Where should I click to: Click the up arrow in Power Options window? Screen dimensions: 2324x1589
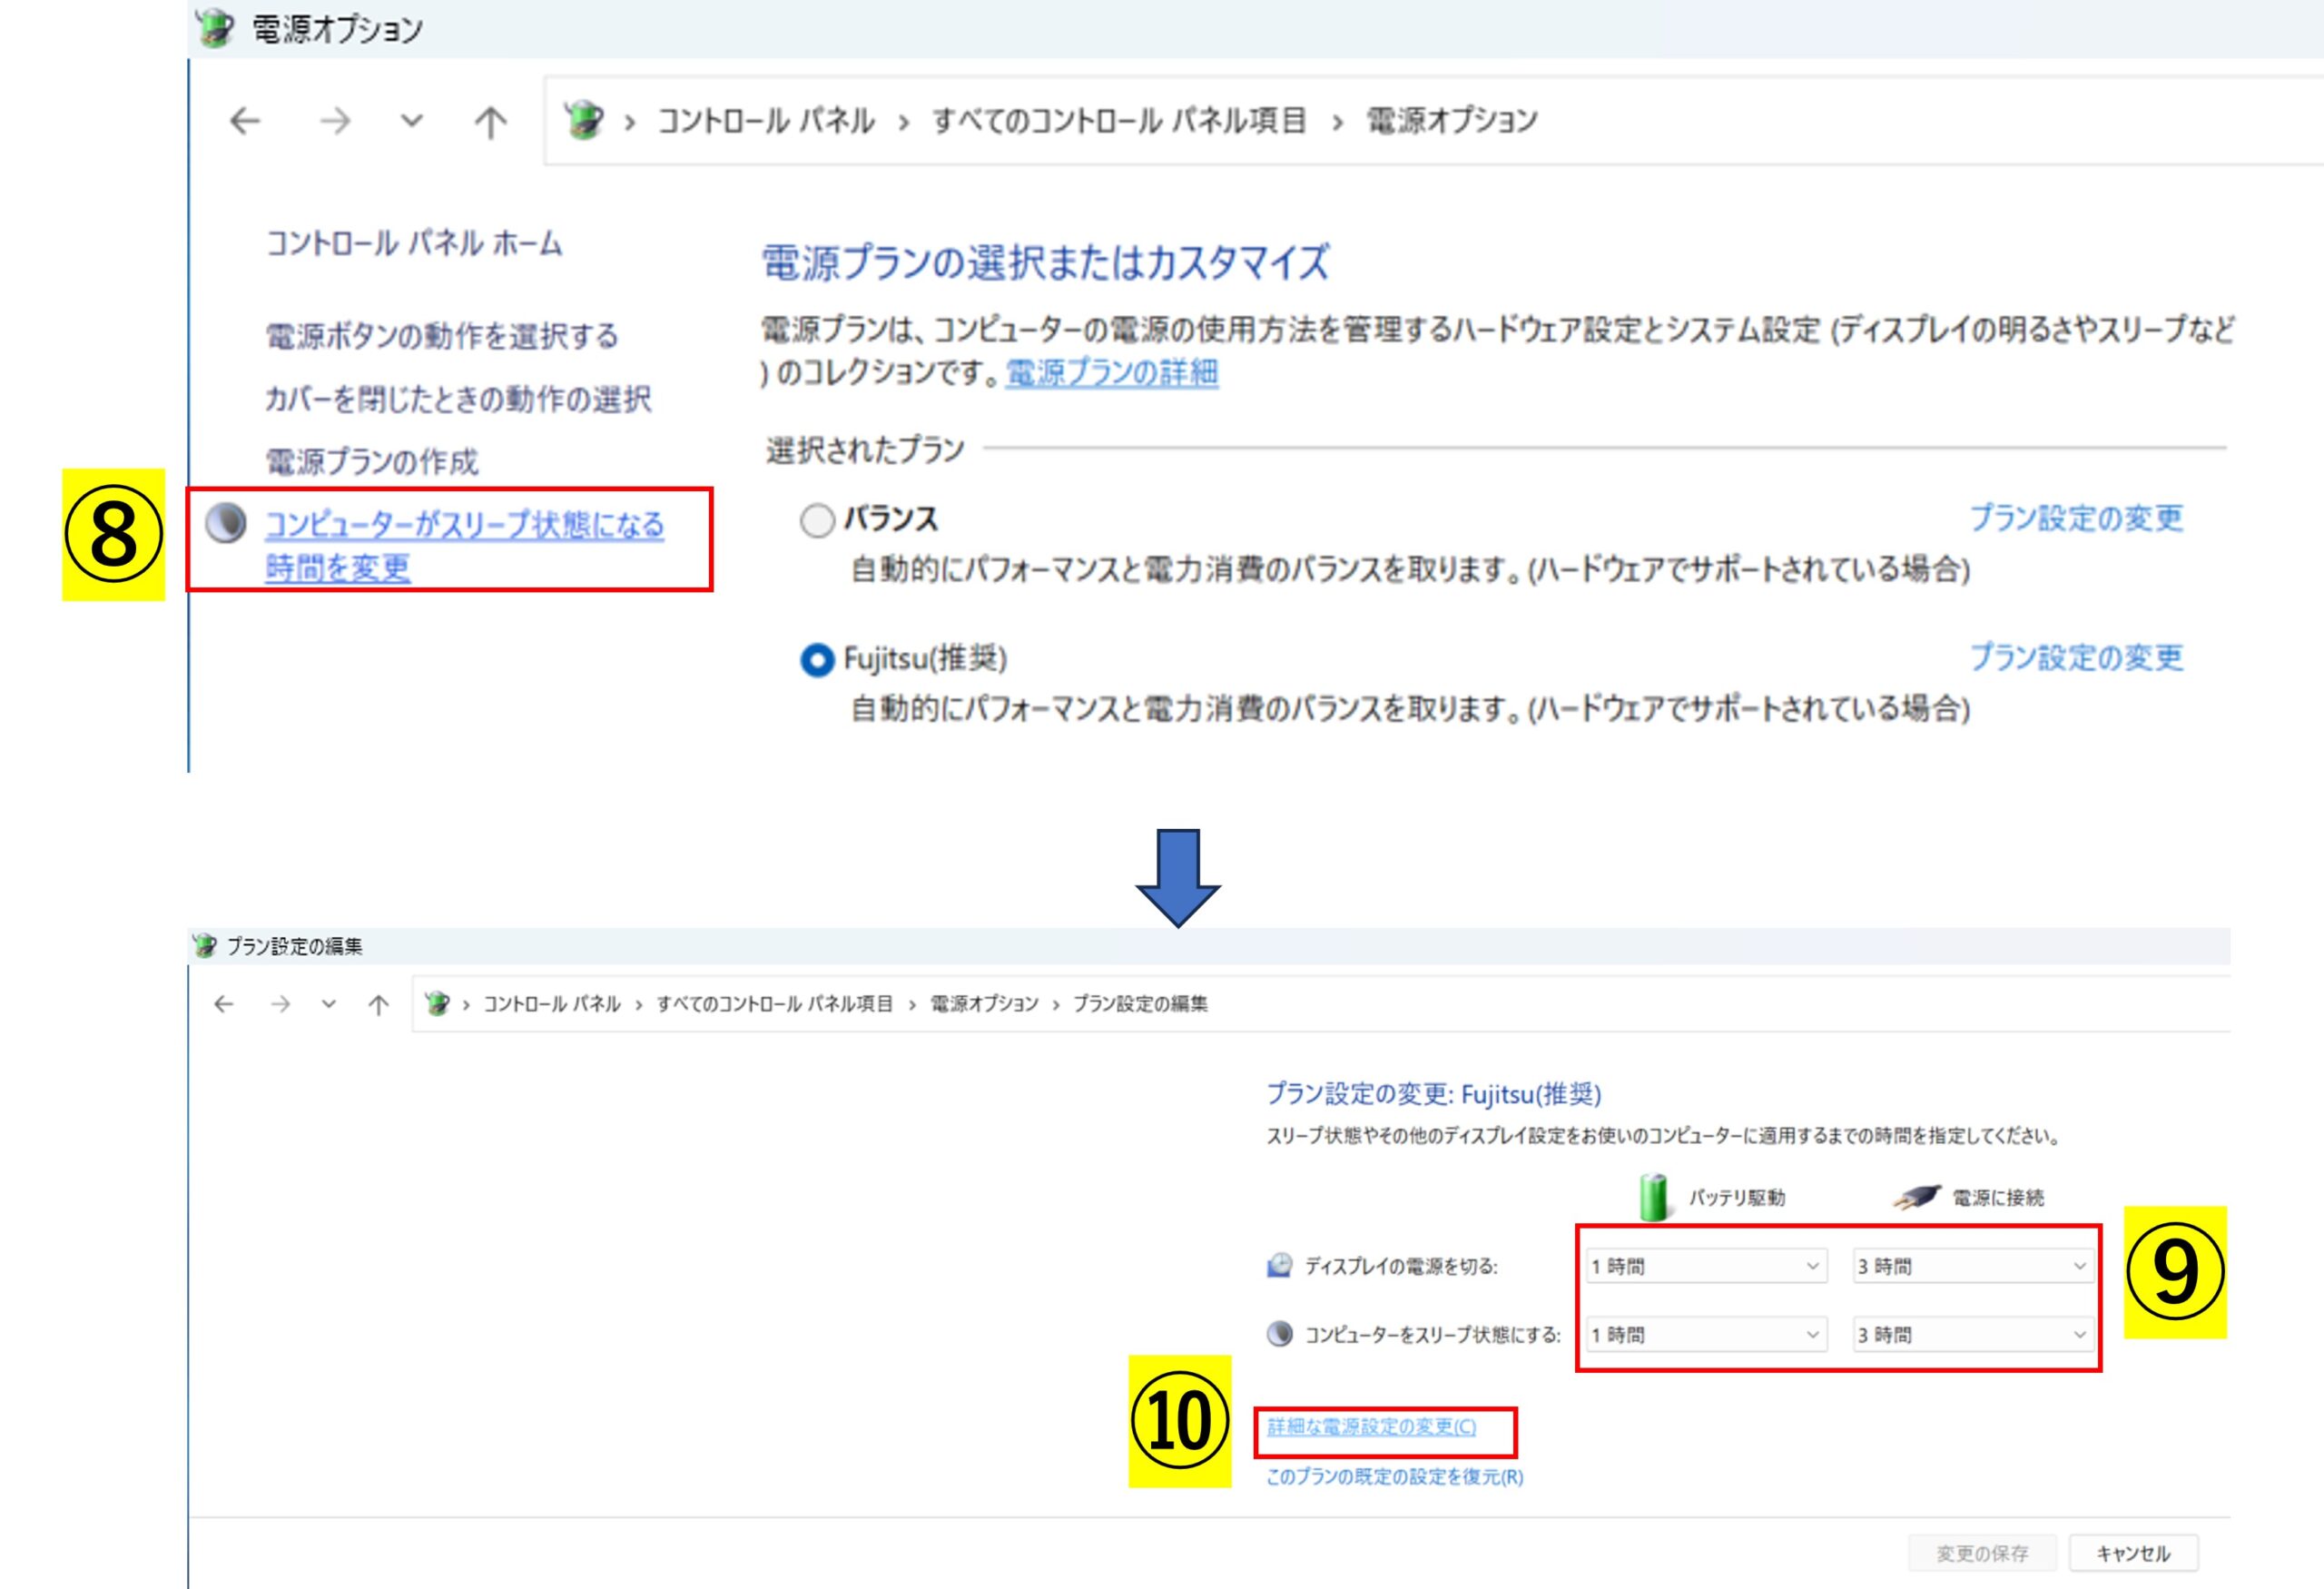pyautogui.click(x=490, y=122)
